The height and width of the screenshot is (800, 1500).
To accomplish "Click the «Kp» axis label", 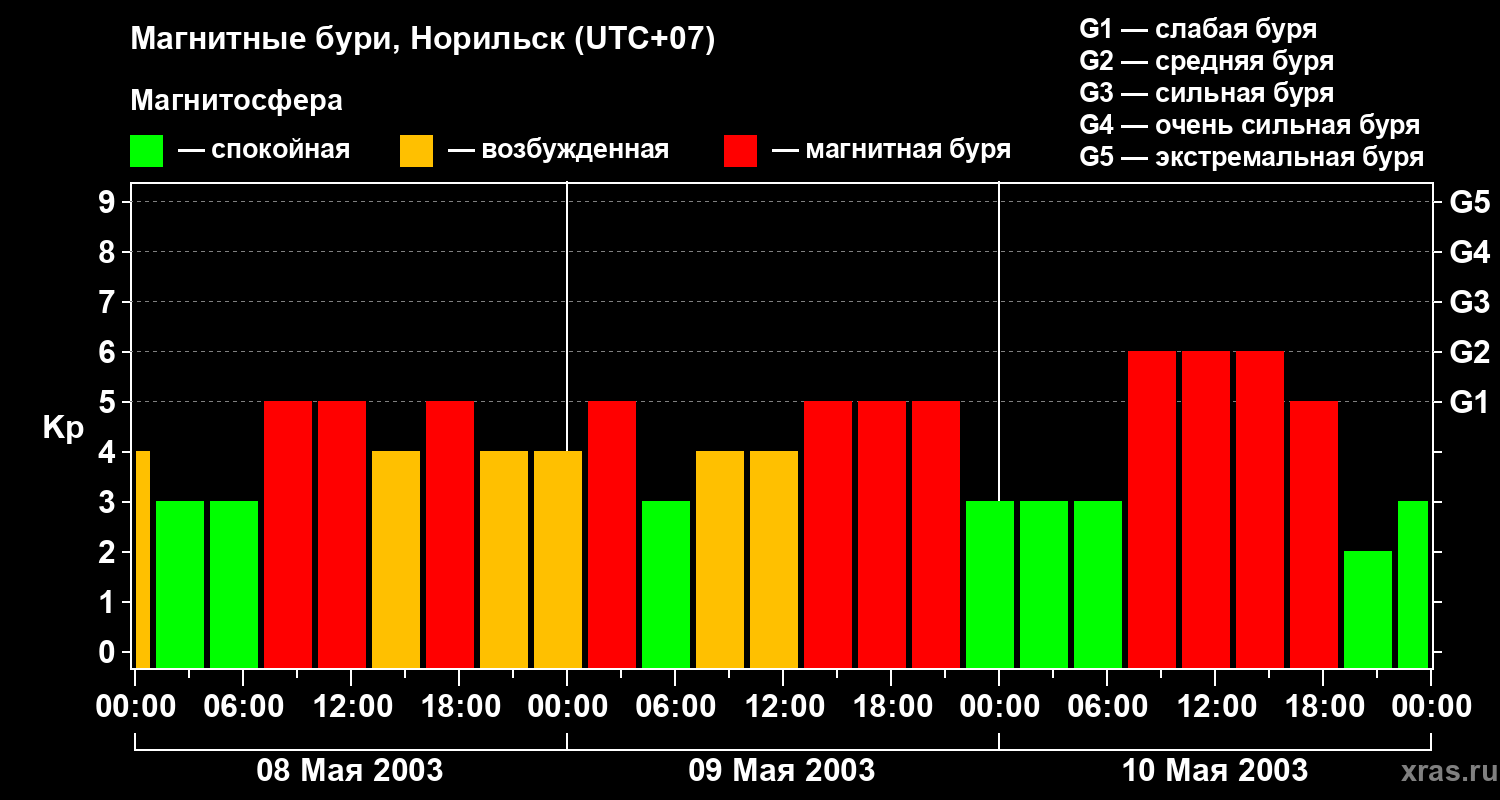I will click(63, 429).
